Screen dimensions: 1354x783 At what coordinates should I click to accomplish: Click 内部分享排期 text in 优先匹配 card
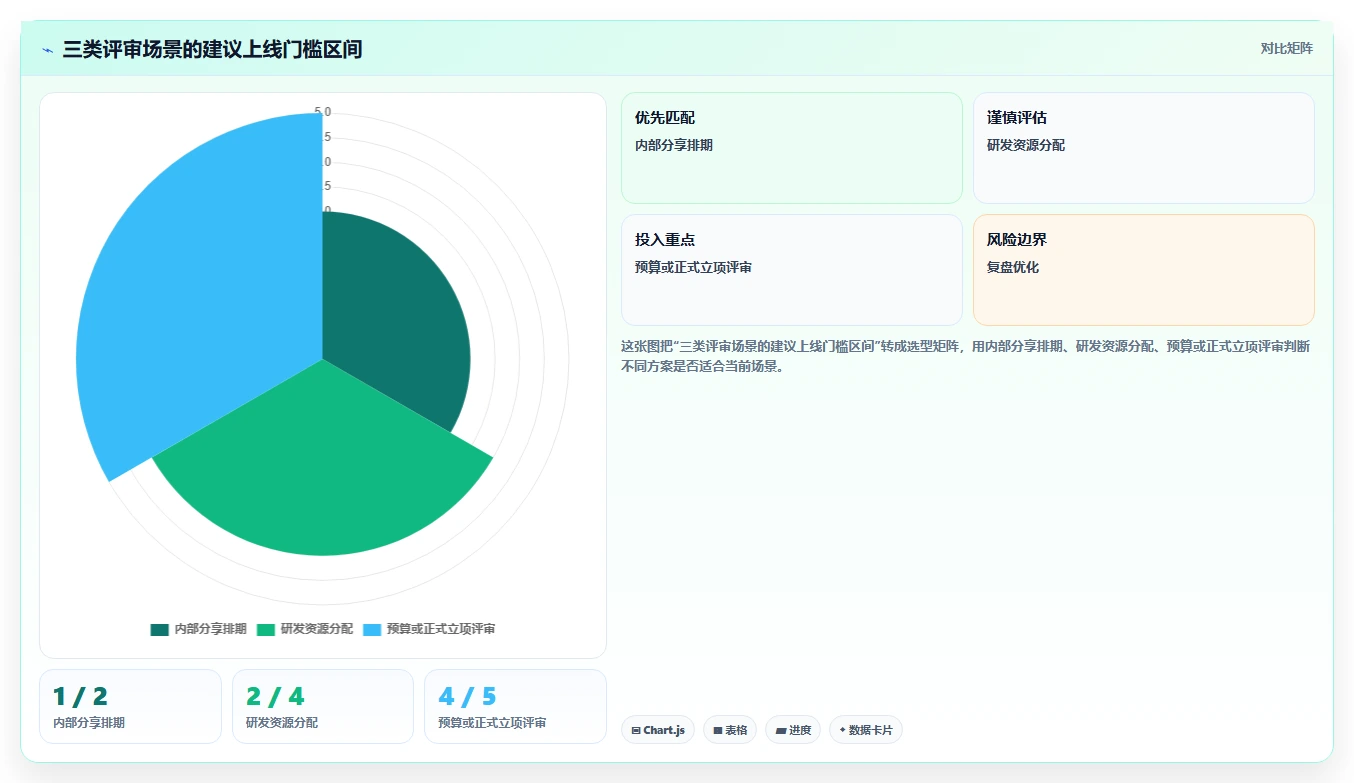(674, 146)
